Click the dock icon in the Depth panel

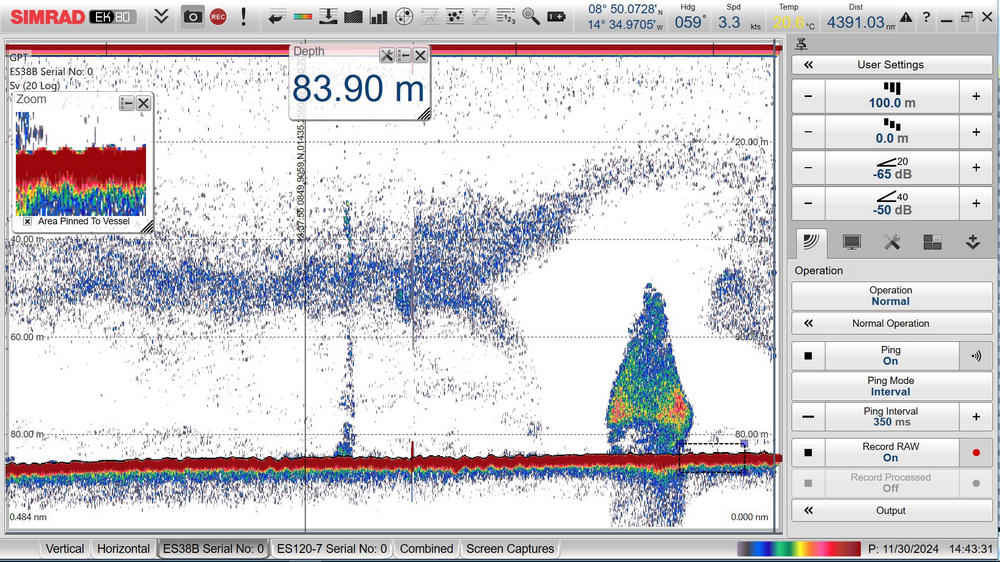[x=404, y=55]
